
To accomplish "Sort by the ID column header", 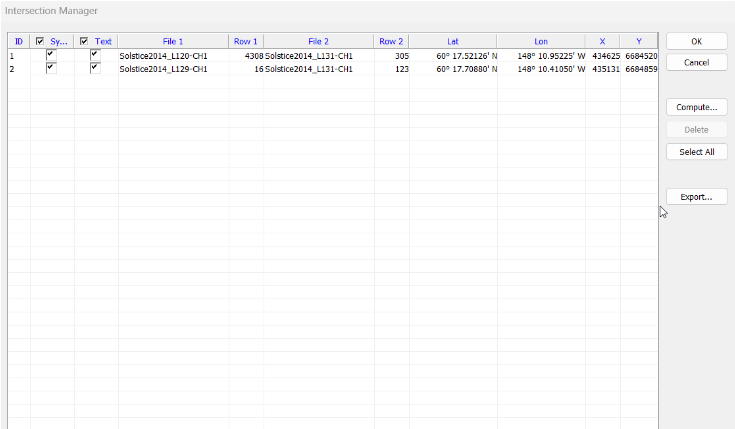I will pos(19,41).
